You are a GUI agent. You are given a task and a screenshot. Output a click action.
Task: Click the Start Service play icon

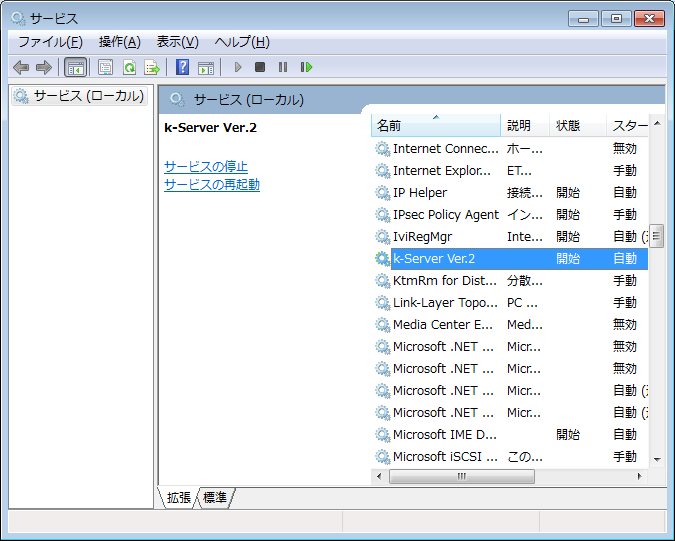point(238,67)
